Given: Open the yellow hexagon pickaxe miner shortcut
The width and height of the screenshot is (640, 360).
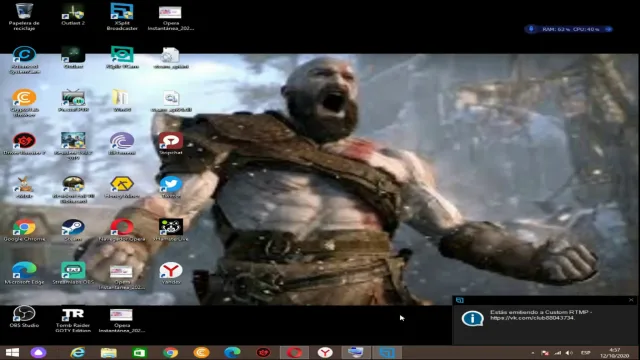Looking at the screenshot, I should point(122,187).
